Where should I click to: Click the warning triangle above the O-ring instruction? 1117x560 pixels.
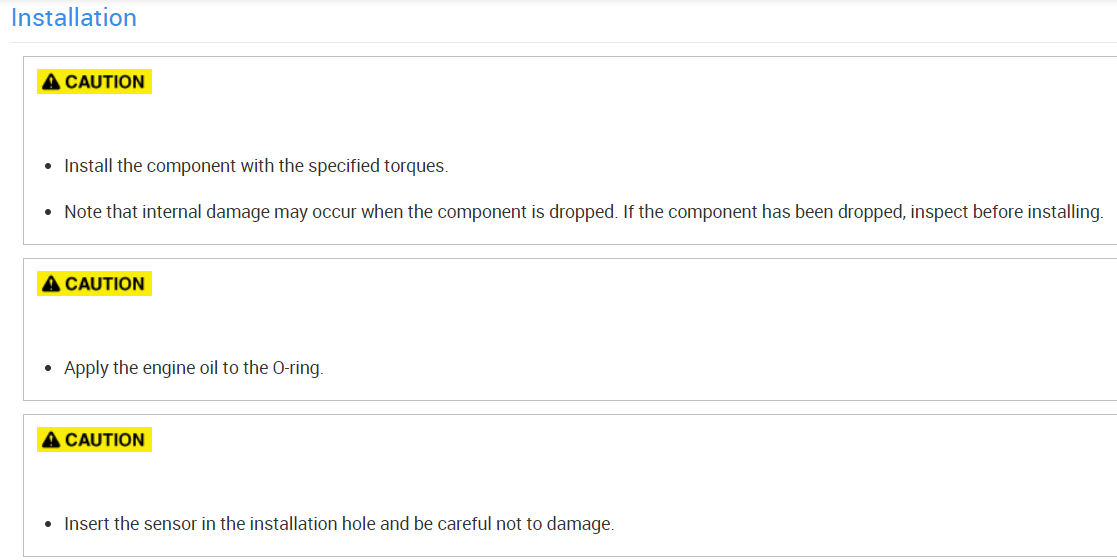pos(51,284)
